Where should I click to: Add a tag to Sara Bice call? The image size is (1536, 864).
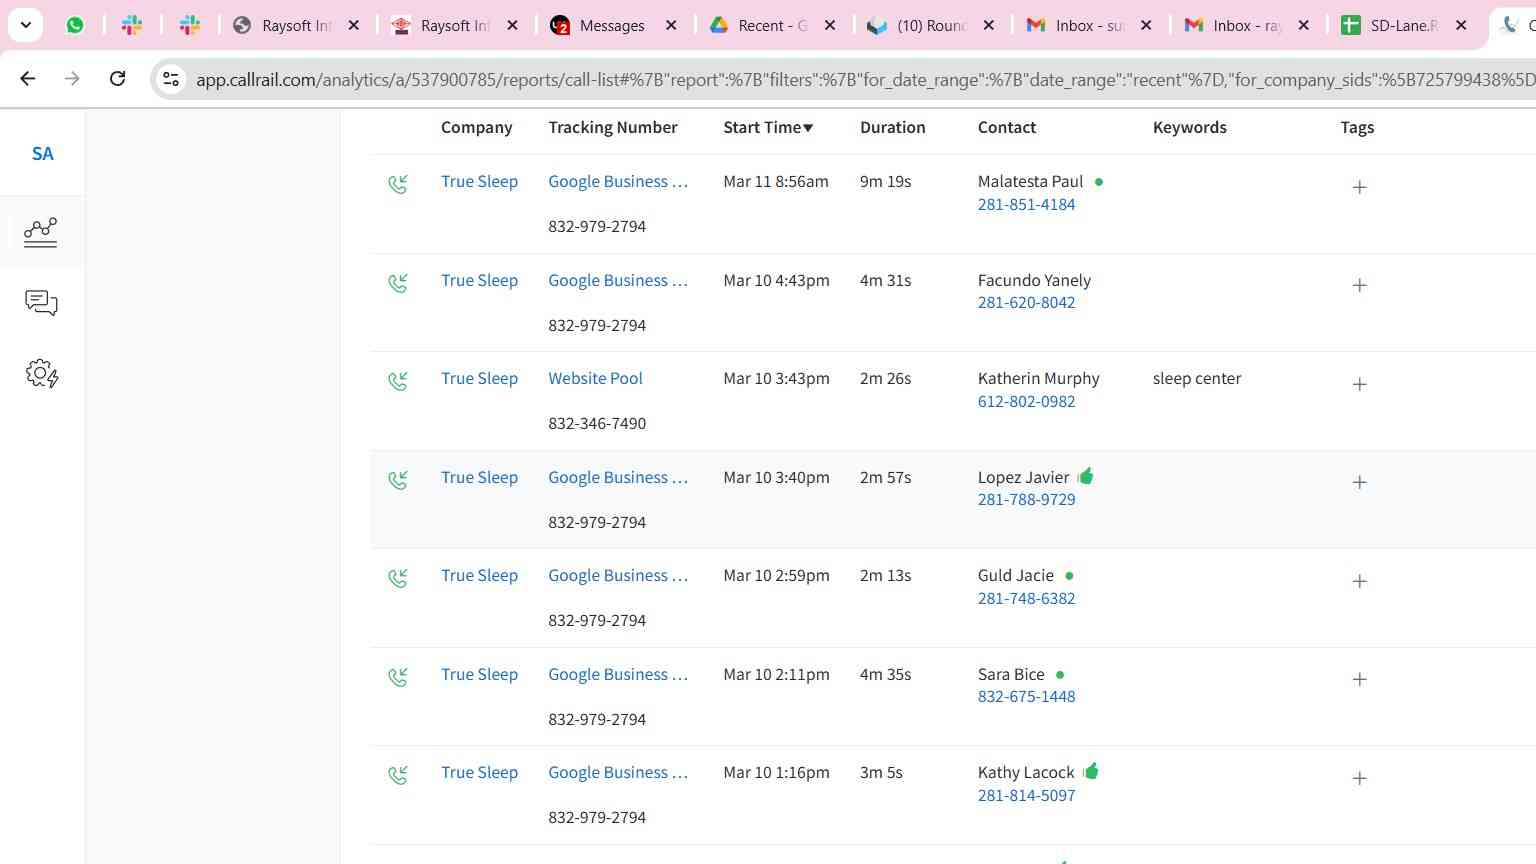1359,679
